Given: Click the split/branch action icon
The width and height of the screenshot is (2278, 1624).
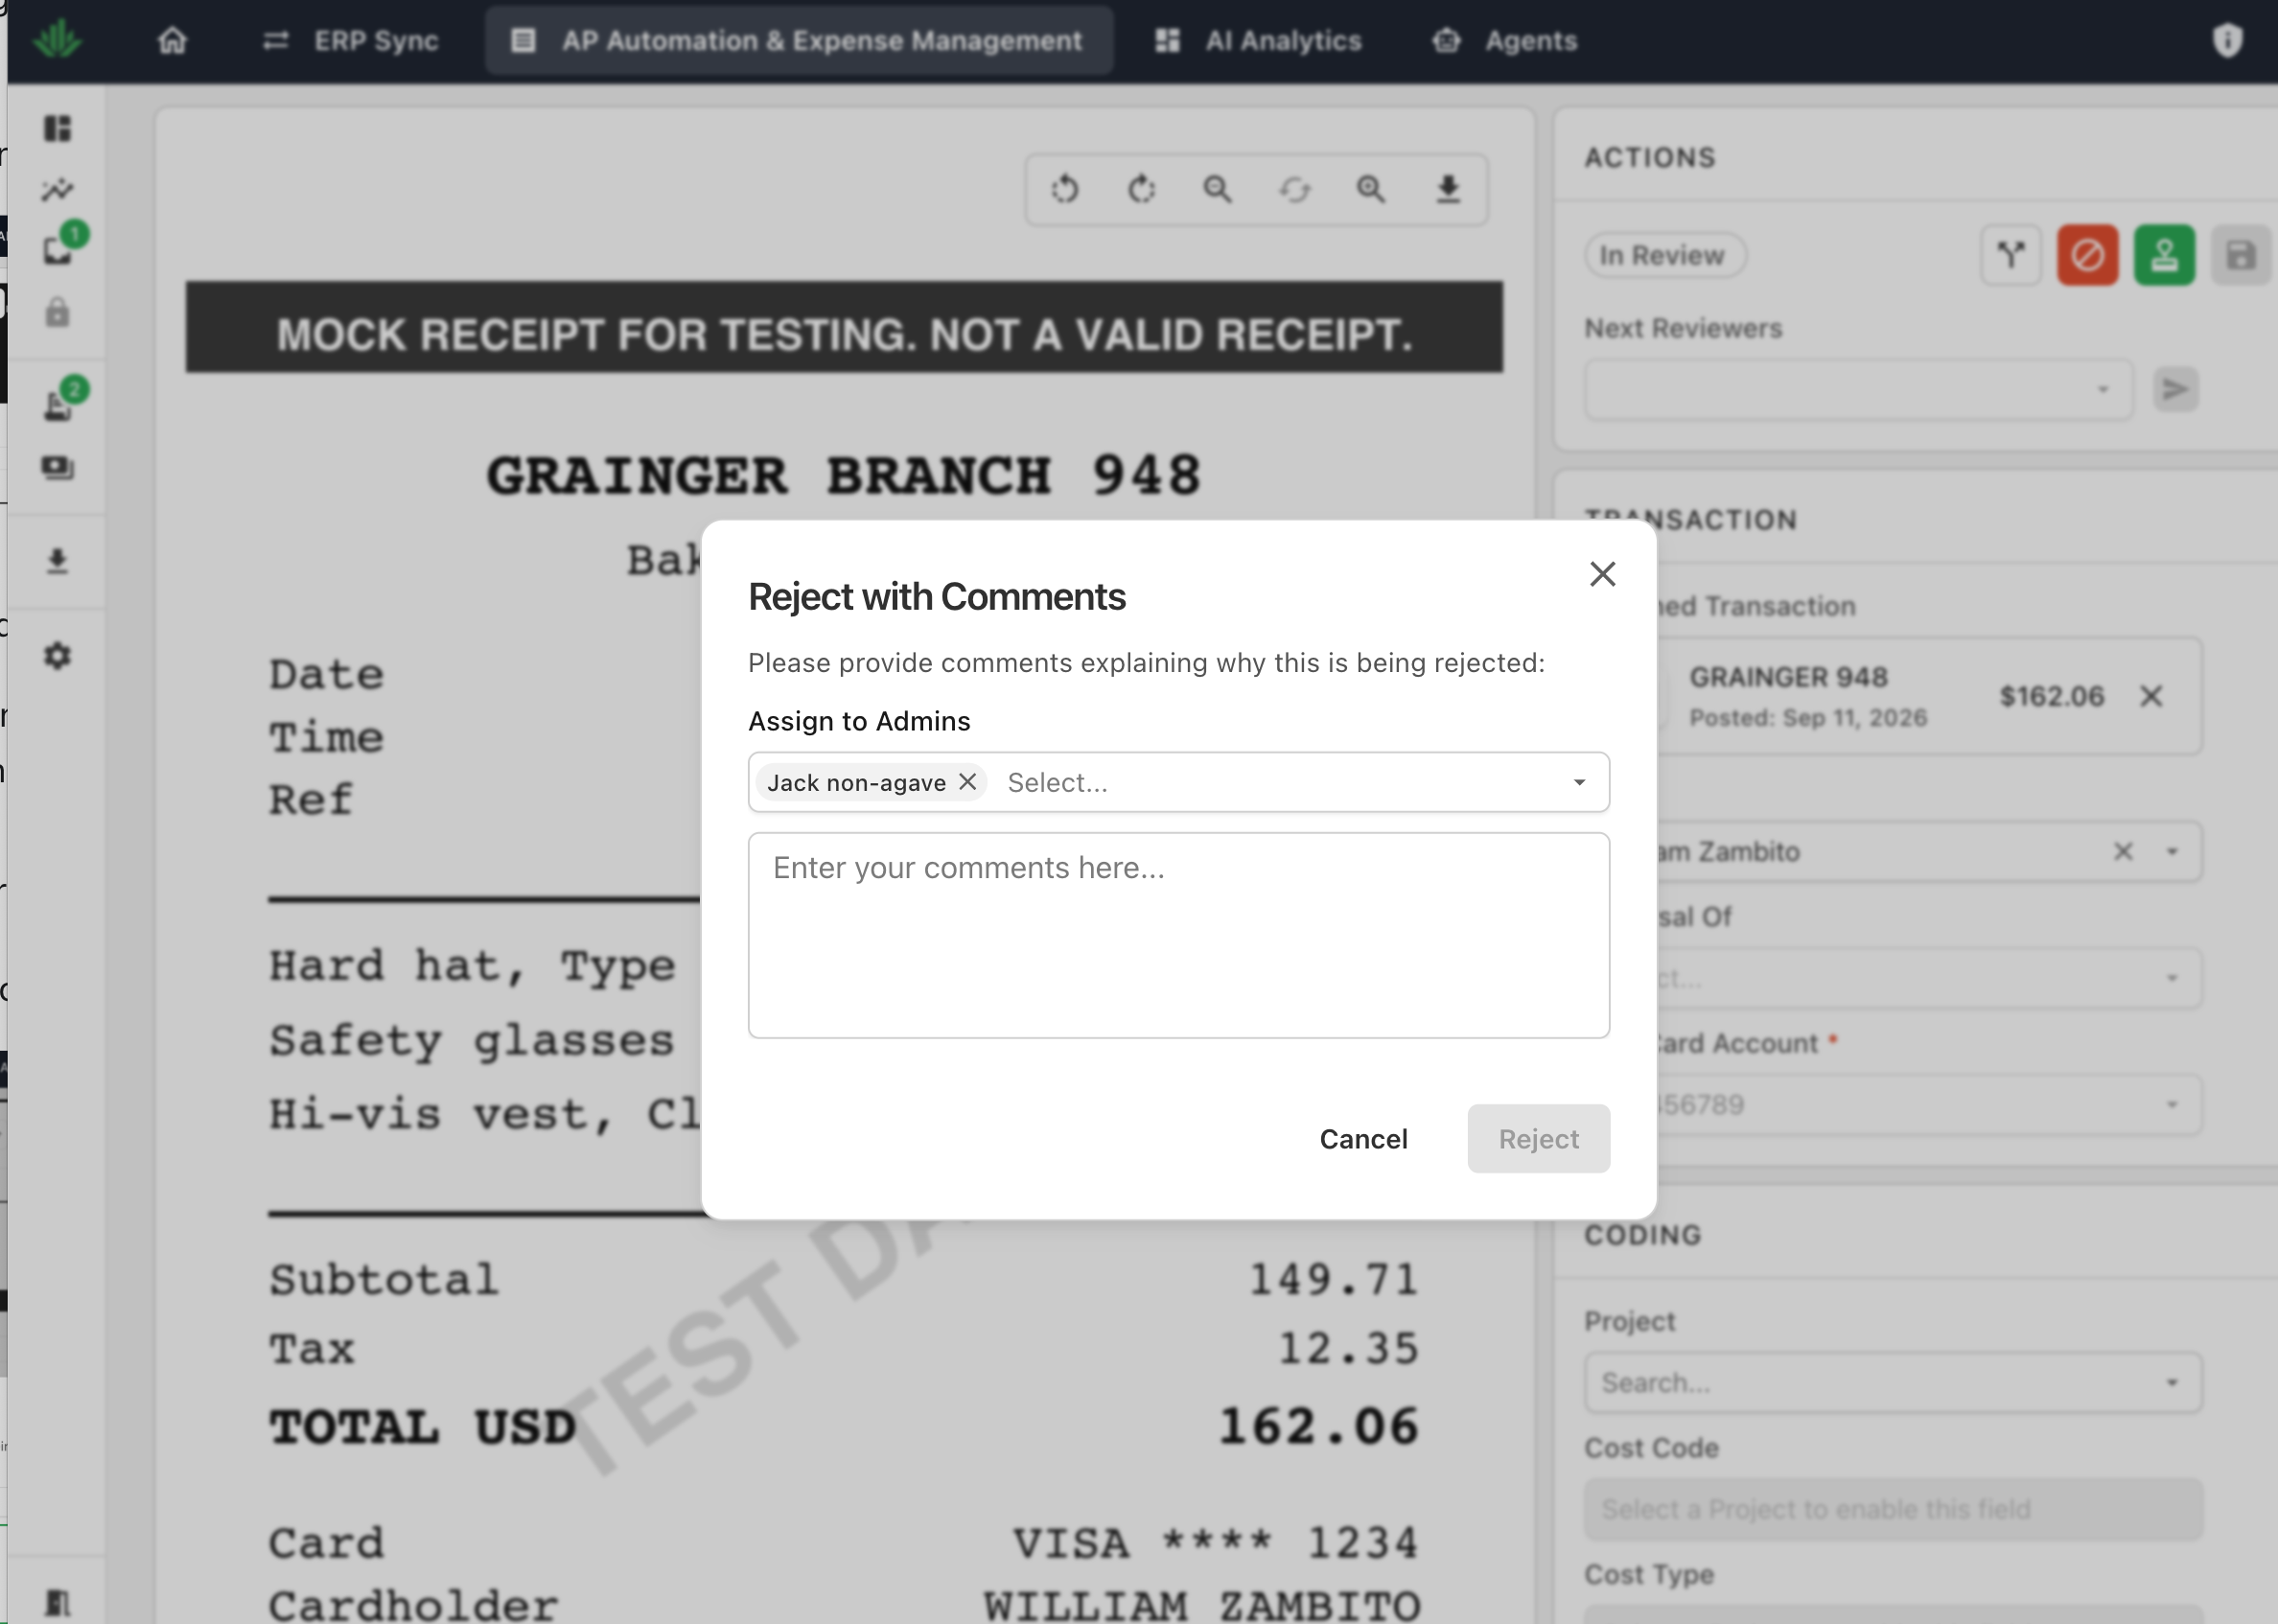Looking at the screenshot, I should 2011,255.
